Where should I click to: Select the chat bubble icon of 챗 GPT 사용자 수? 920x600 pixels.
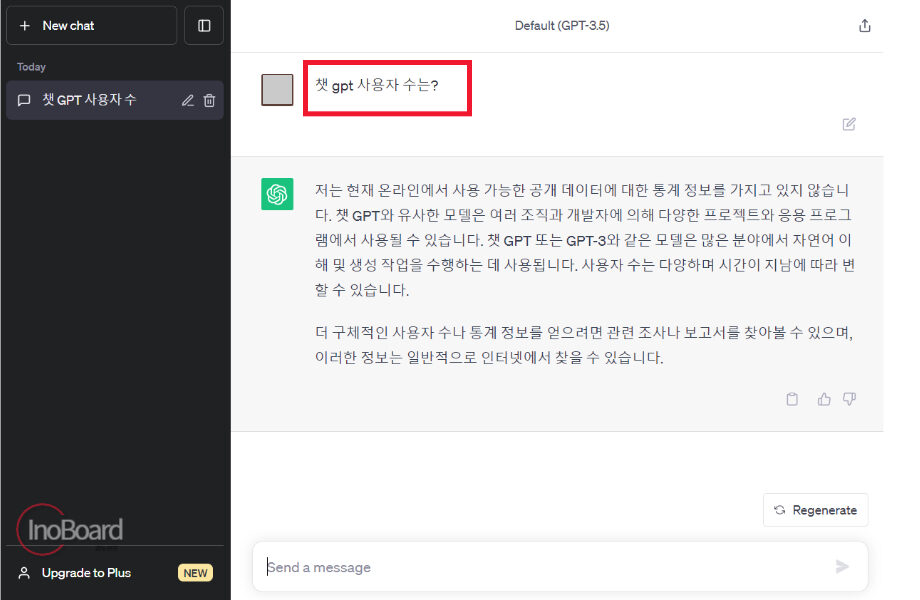tap(24, 100)
